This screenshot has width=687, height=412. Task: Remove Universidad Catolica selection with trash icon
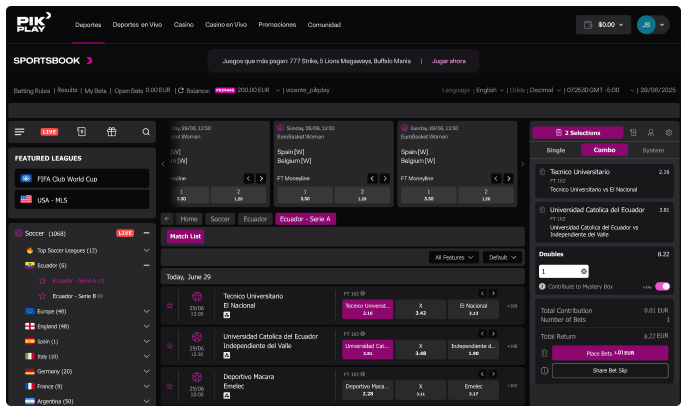(542, 210)
